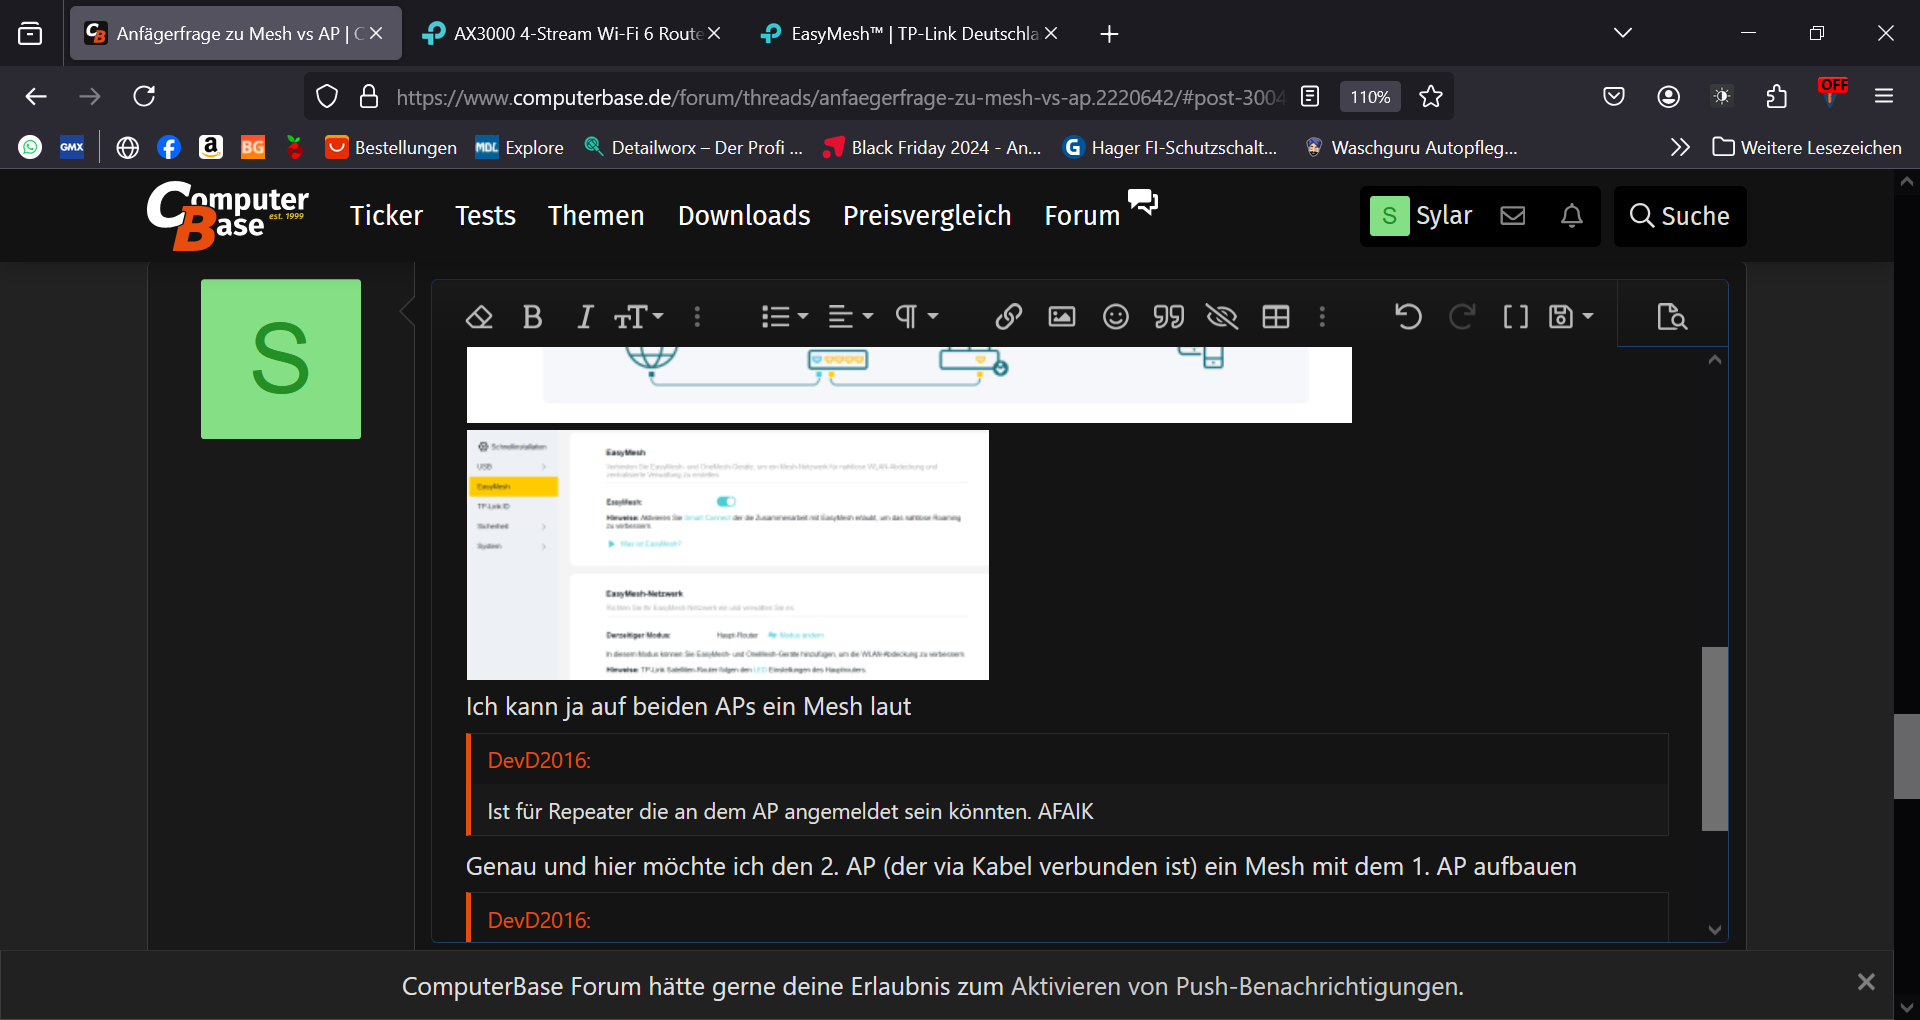Click the network diagram image in editor

(909, 385)
